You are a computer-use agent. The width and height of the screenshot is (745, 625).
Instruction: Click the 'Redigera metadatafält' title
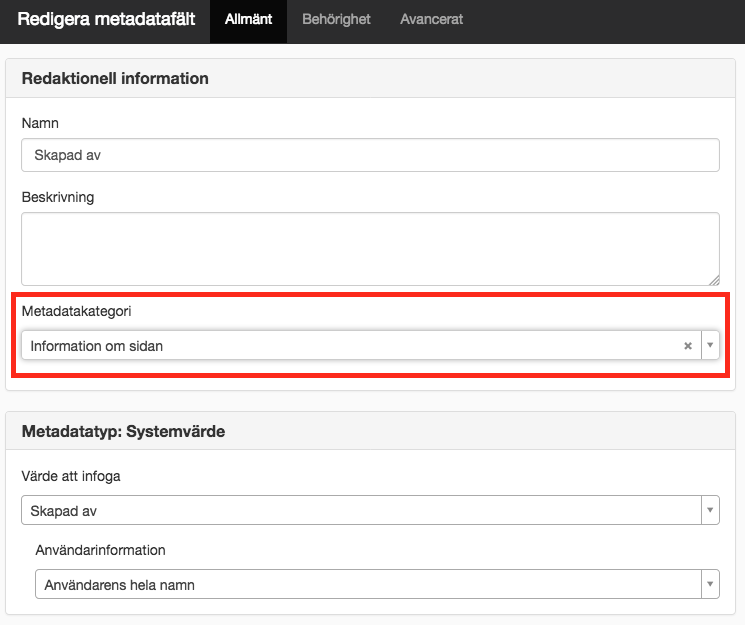pos(106,19)
